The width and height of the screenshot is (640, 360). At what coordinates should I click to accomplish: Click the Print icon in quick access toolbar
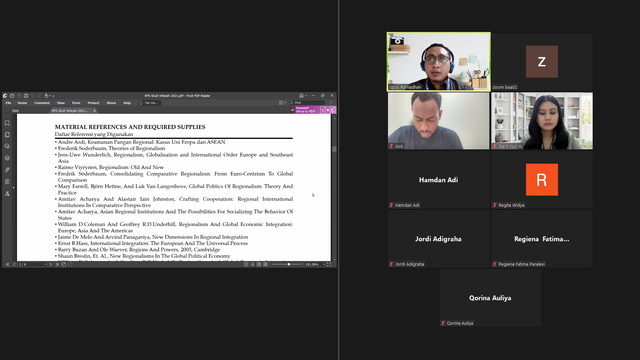(26, 96)
